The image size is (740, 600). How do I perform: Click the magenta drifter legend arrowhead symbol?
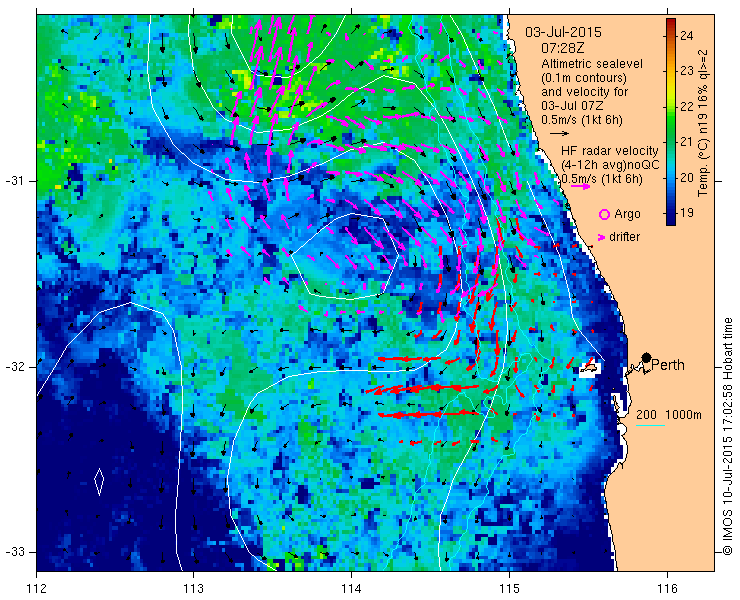[x=602, y=237]
